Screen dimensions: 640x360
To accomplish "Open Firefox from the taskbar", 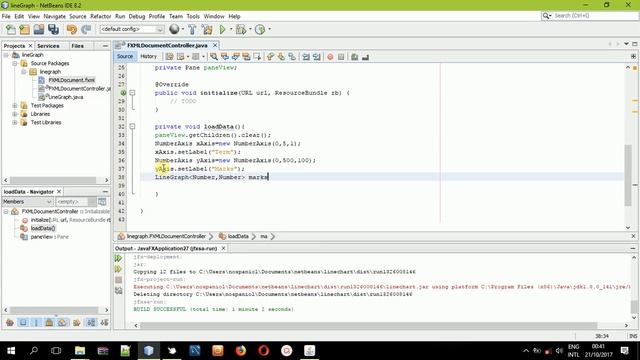I will pyautogui.click(x=241, y=351).
